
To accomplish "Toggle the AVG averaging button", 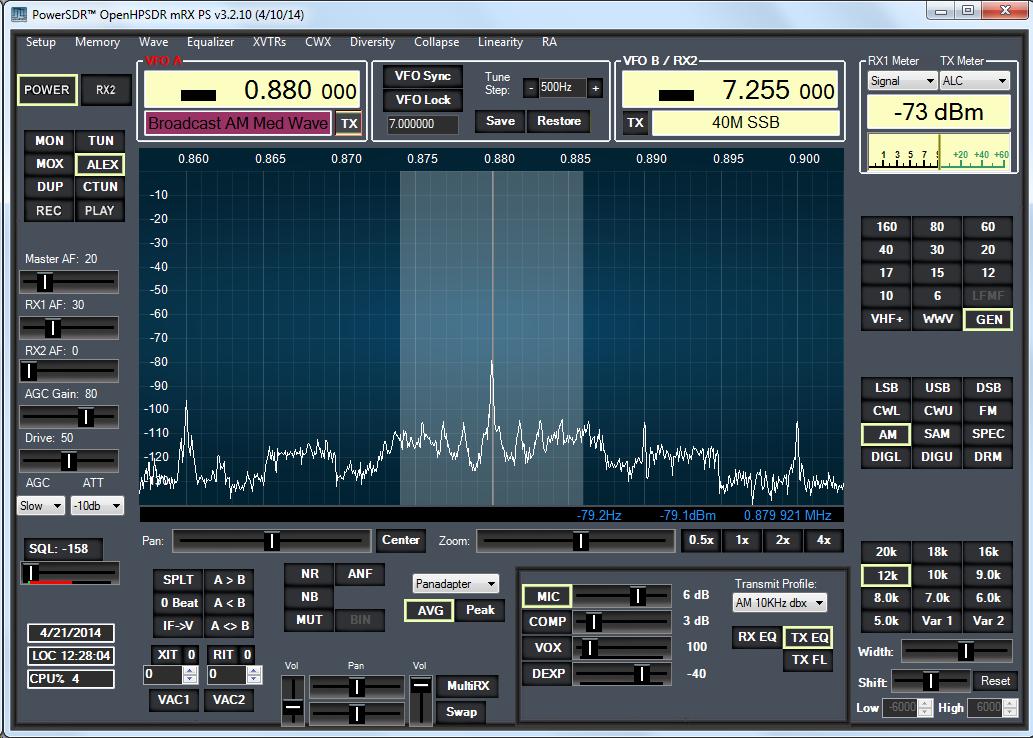I will pos(430,611).
